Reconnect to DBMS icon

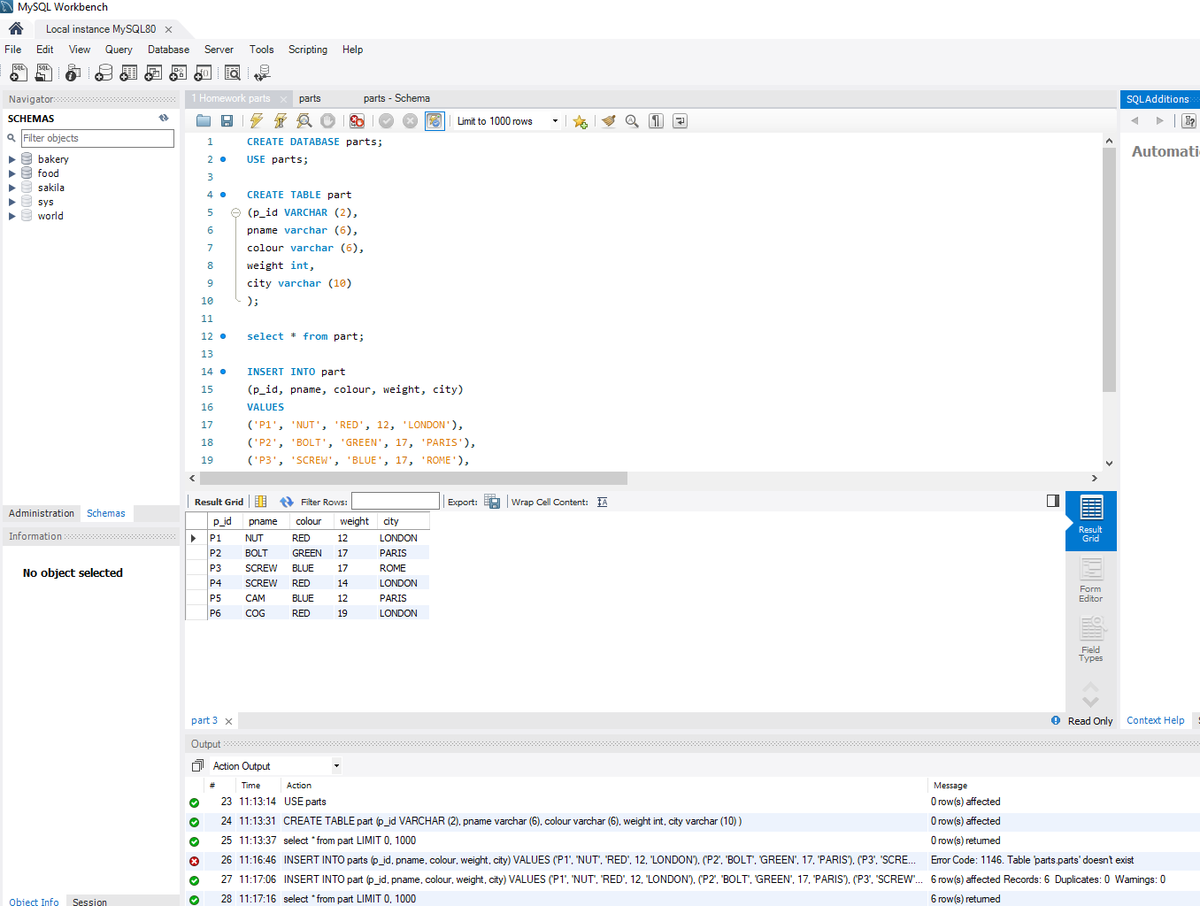click(263, 72)
